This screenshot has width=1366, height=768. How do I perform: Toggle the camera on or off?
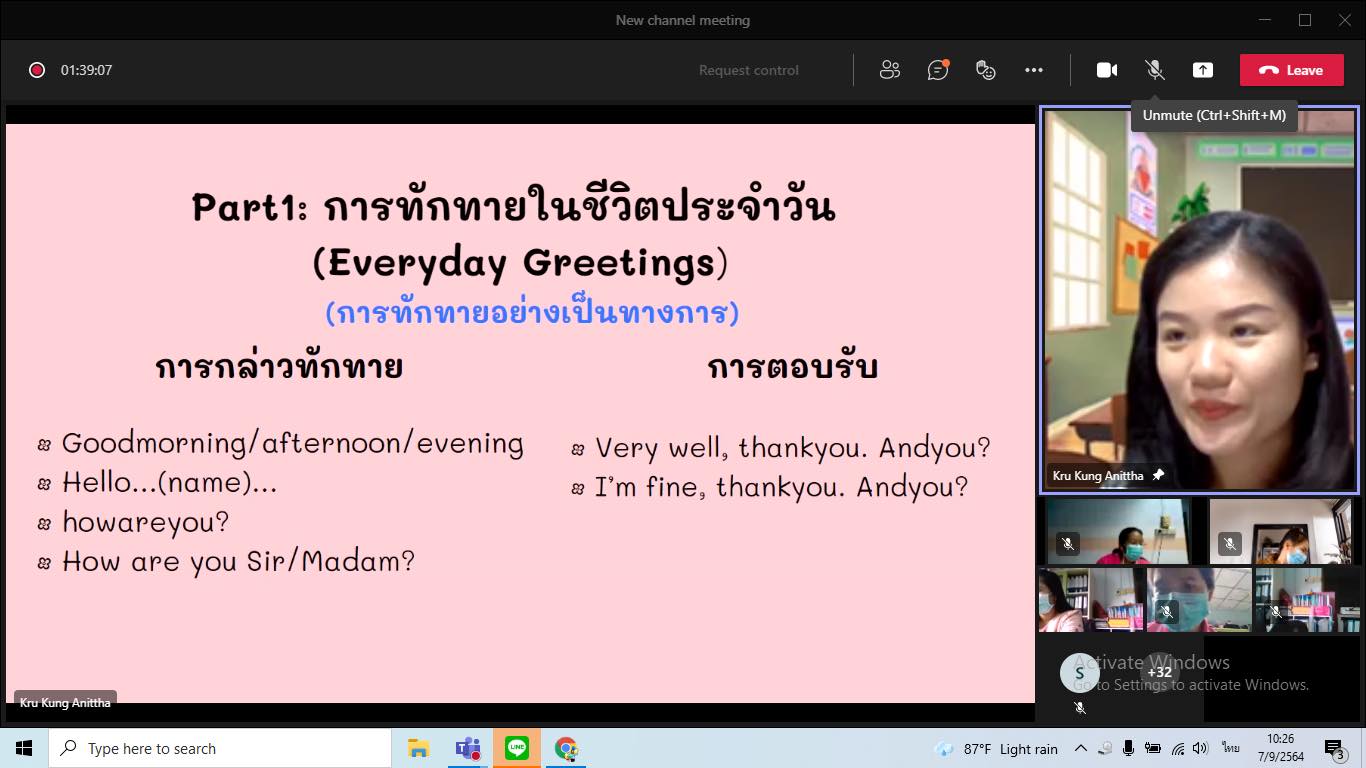tap(1107, 70)
